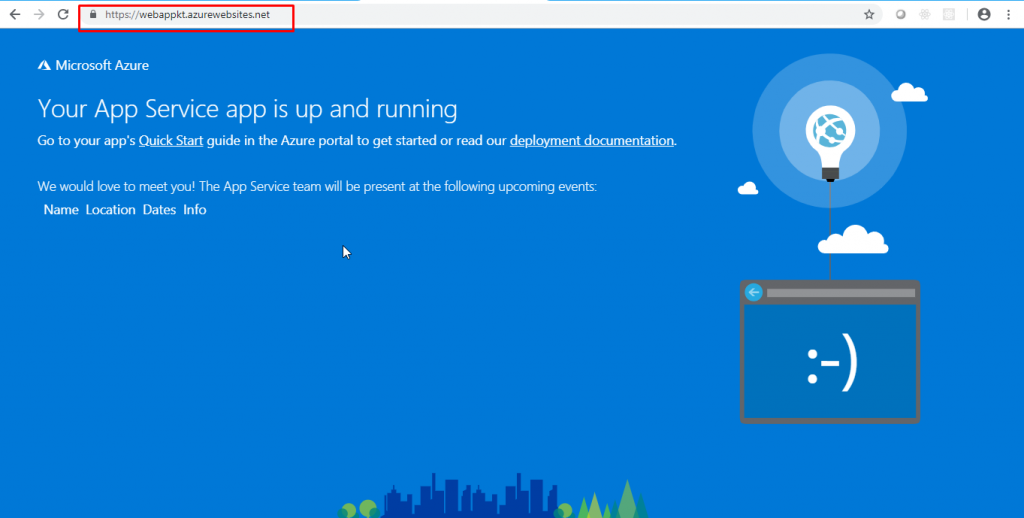The width and height of the screenshot is (1024, 518).
Task: Click the Microsoft Azure logo
Action: 93,65
